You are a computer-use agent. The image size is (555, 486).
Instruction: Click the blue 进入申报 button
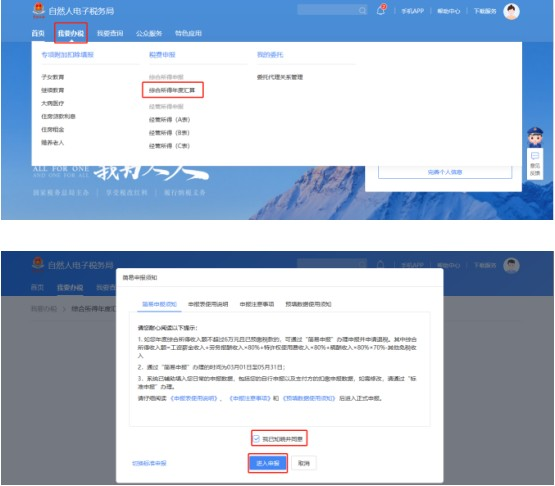click(x=268, y=463)
